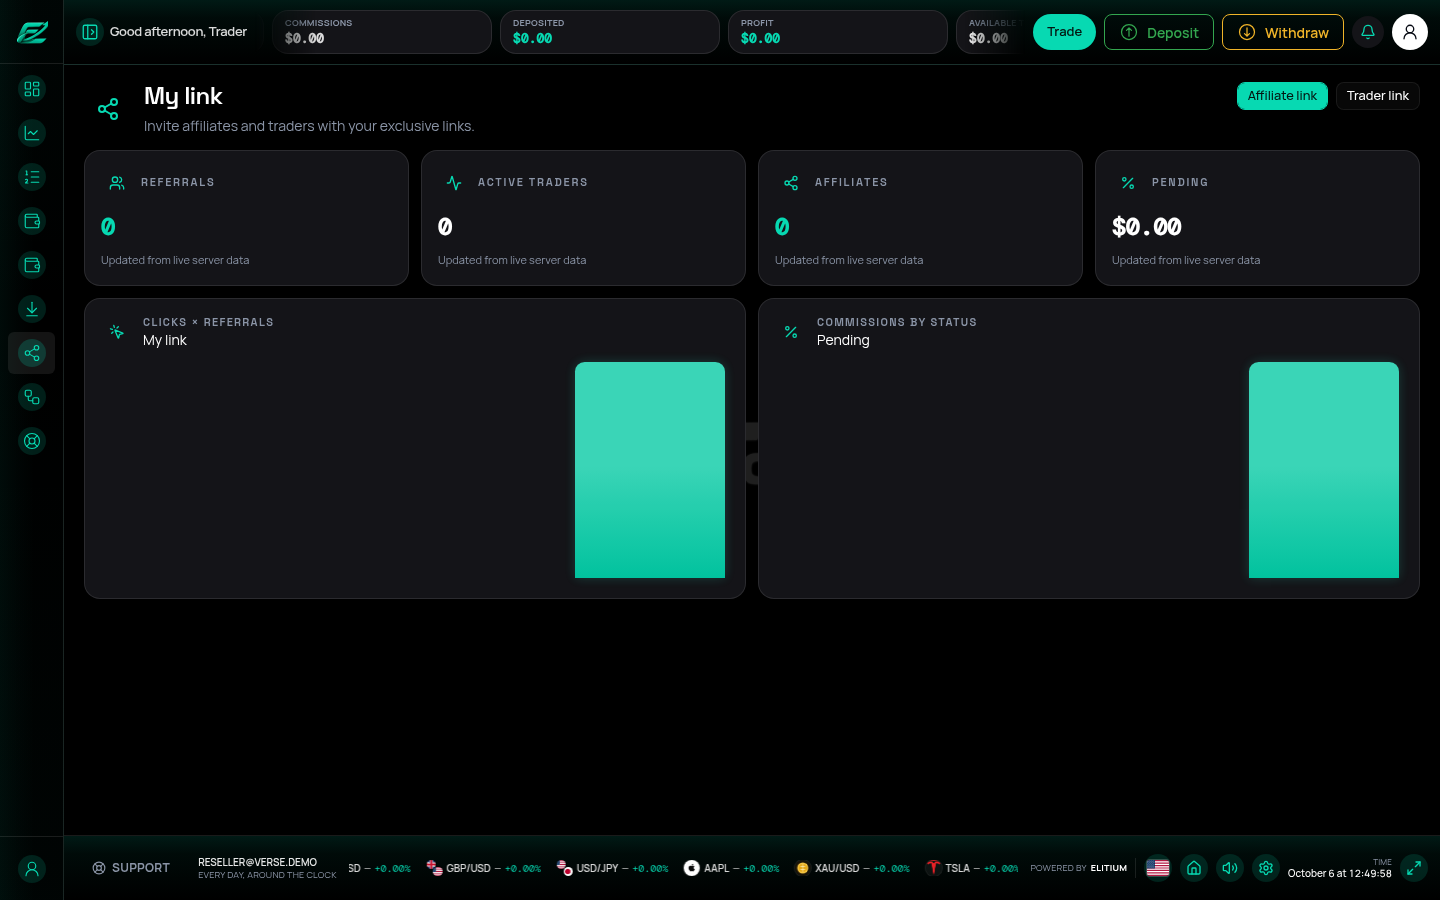Open settings gear in bottom bar
Image resolution: width=1440 pixels, height=900 pixels.
pyautogui.click(x=1266, y=868)
